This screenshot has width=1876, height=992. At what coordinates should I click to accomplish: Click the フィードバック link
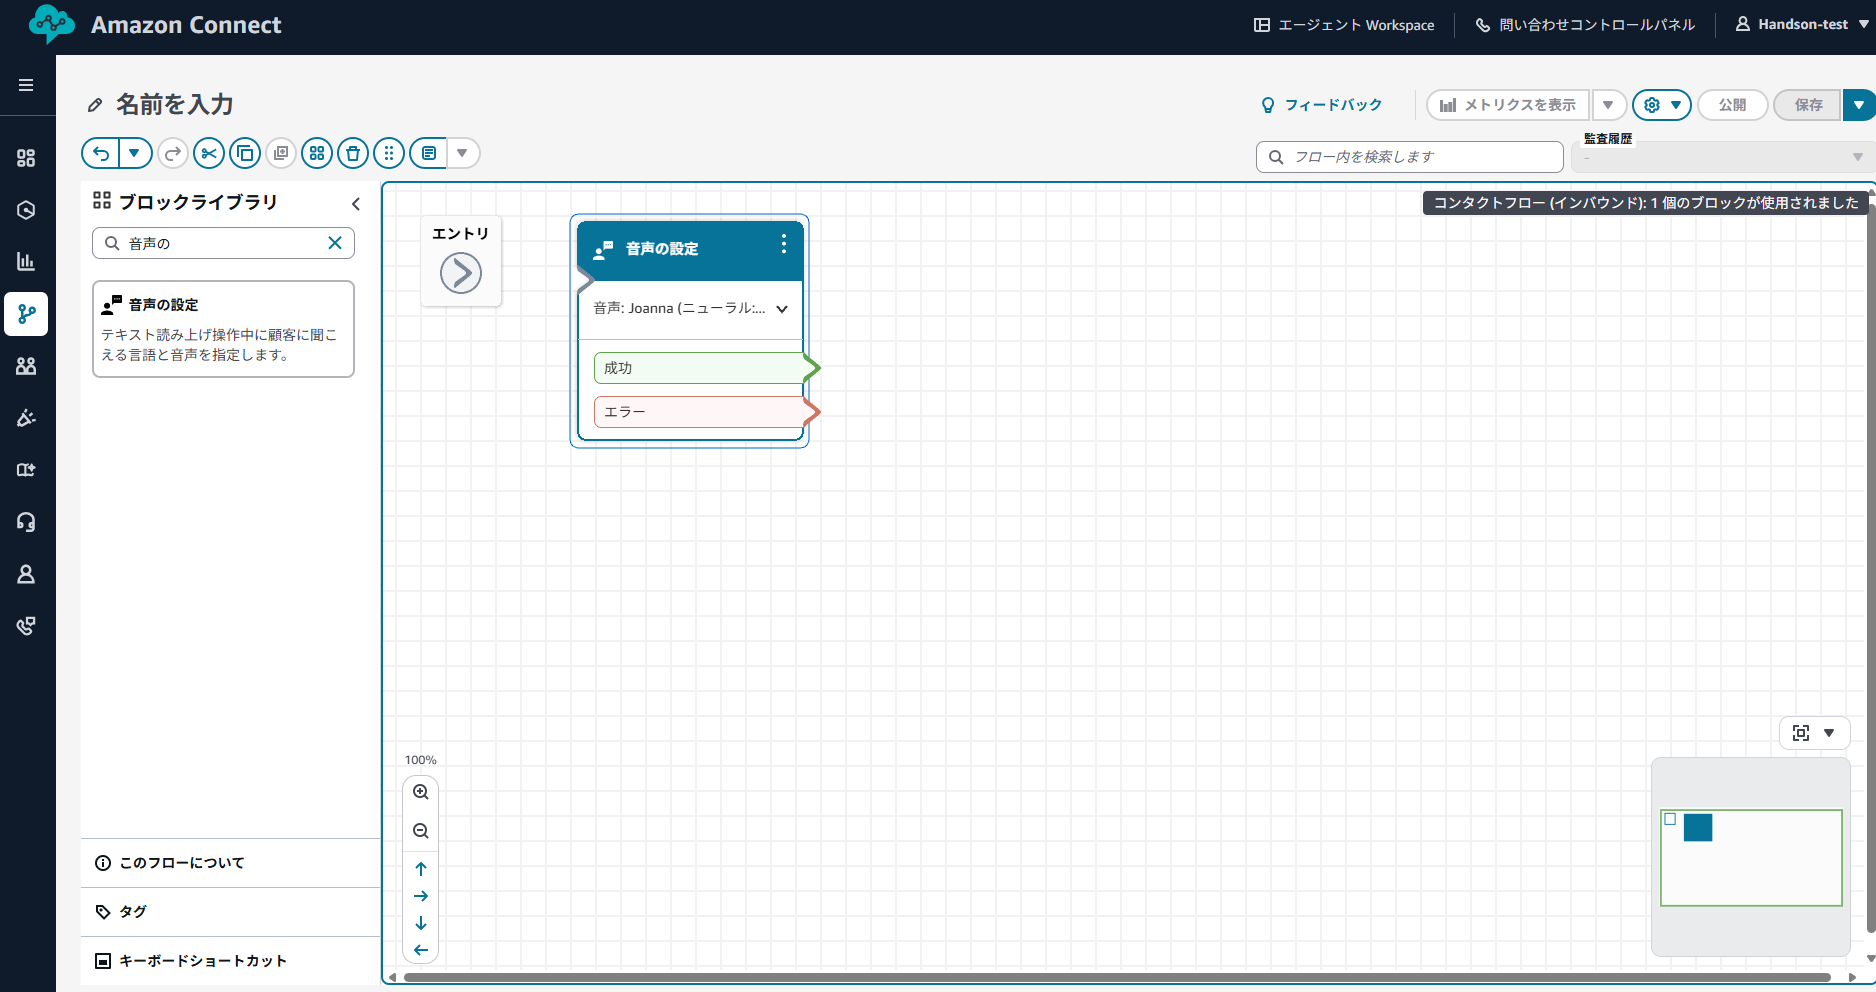click(x=1321, y=105)
